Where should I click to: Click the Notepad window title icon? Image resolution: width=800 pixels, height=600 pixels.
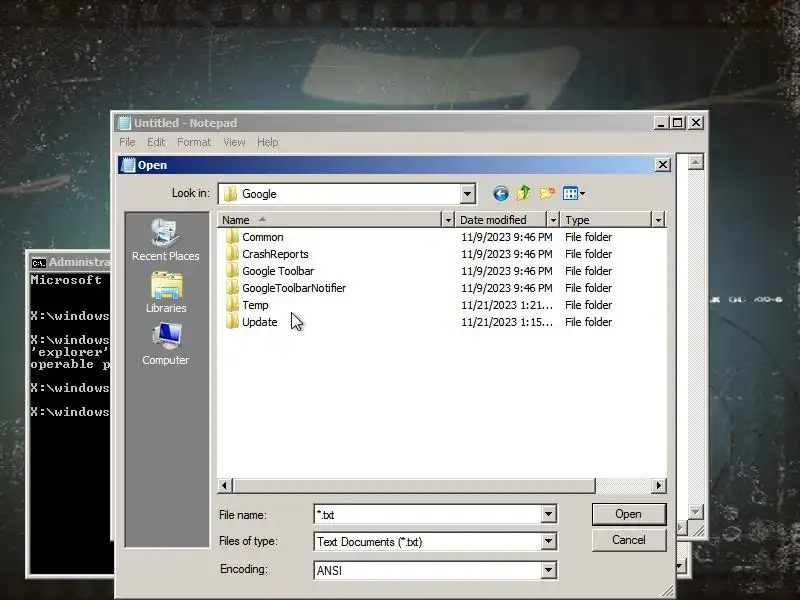pos(124,123)
